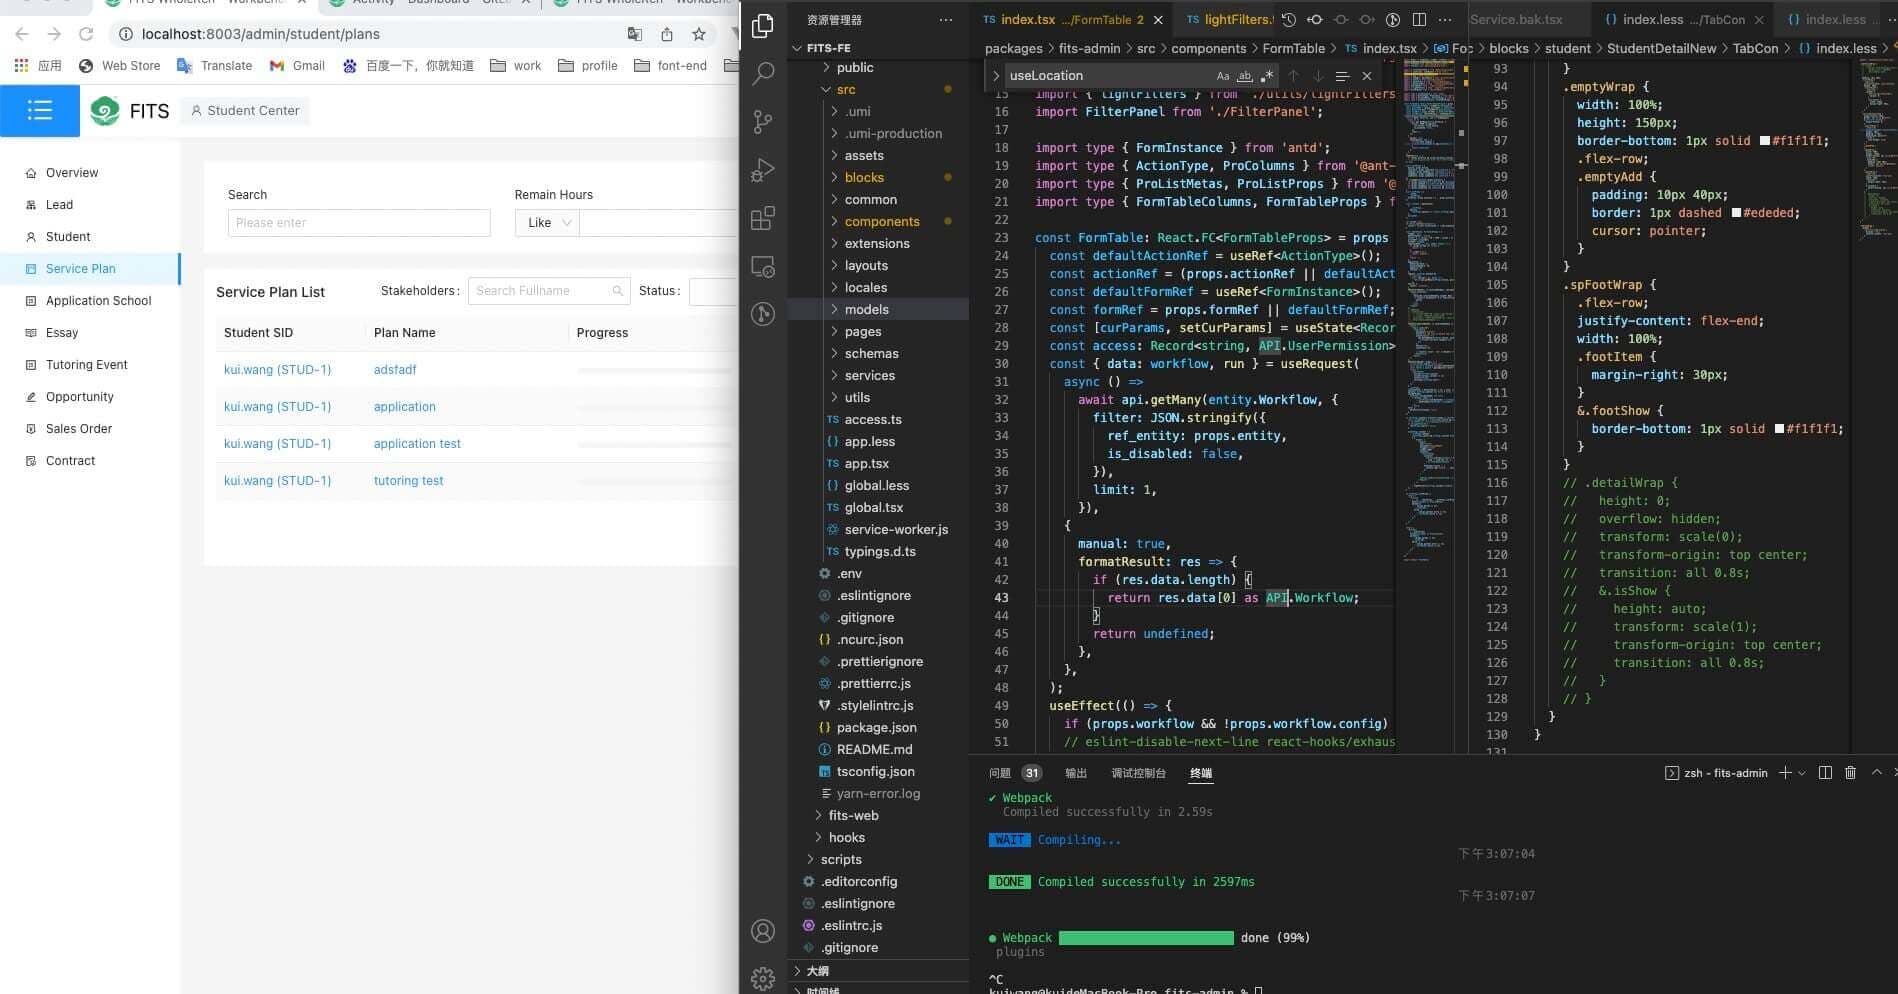Switch to the lightFilters editor tab
Image resolution: width=1898 pixels, height=994 pixels.
coord(1228,20)
